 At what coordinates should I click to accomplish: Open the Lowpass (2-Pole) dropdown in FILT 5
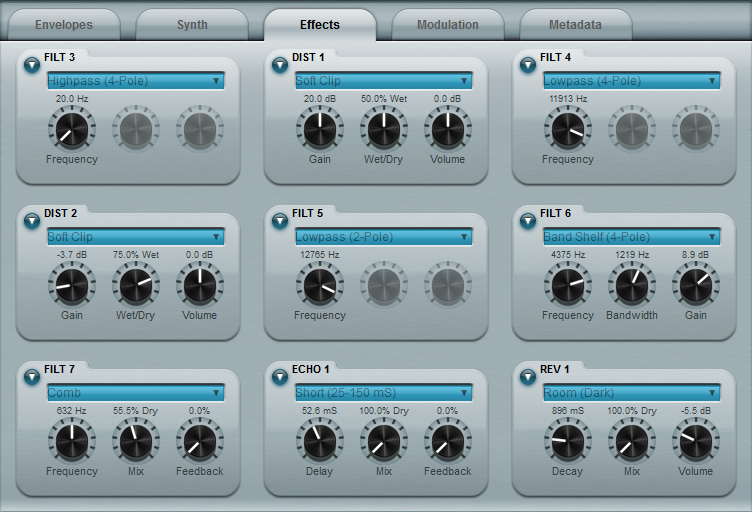tap(384, 236)
